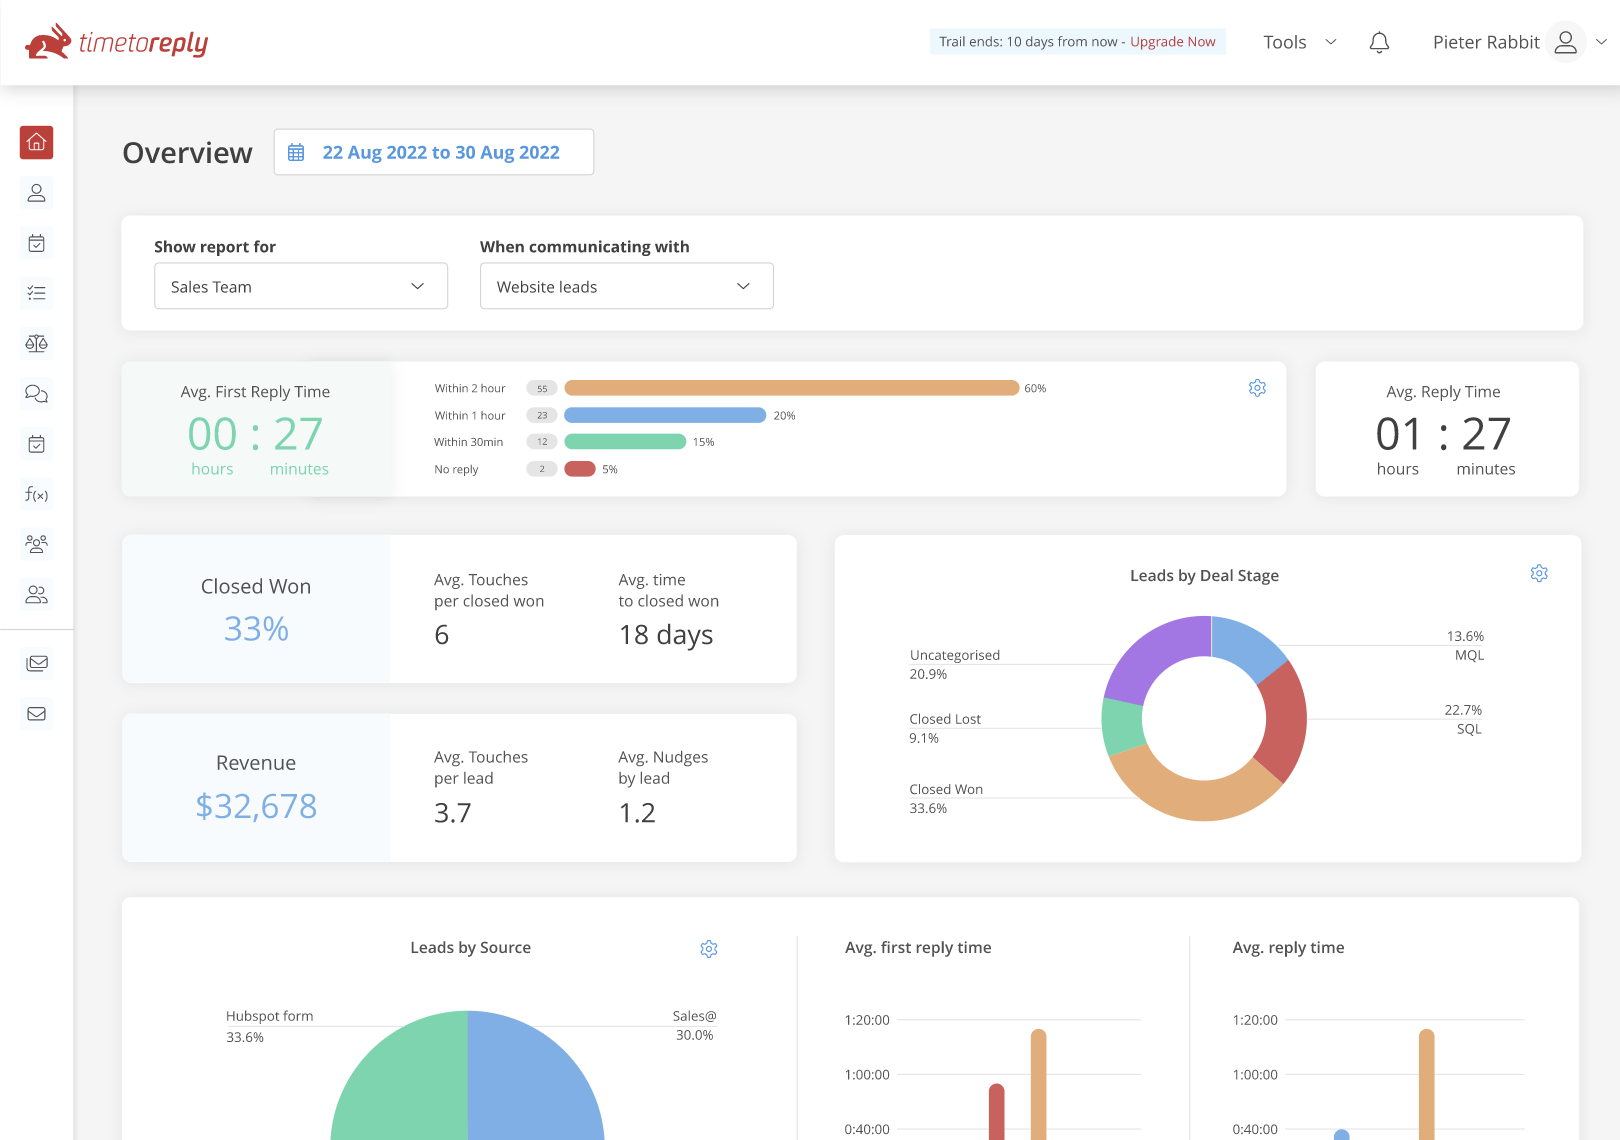The image size is (1620, 1140).
Task: Click the "Avg. first reply time" chart title
Action: (918, 947)
